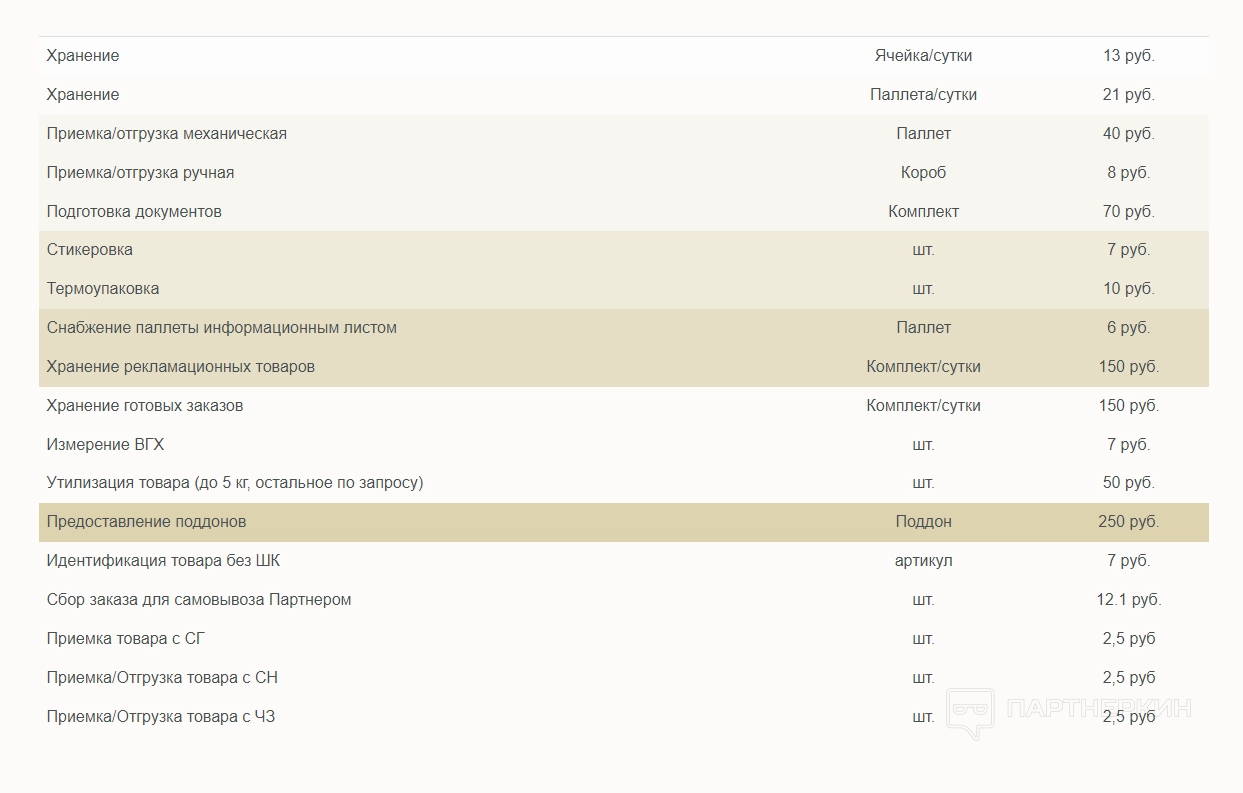
Task: Select highlighted Предоставление поддонов row
Action: [x=147, y=522]
